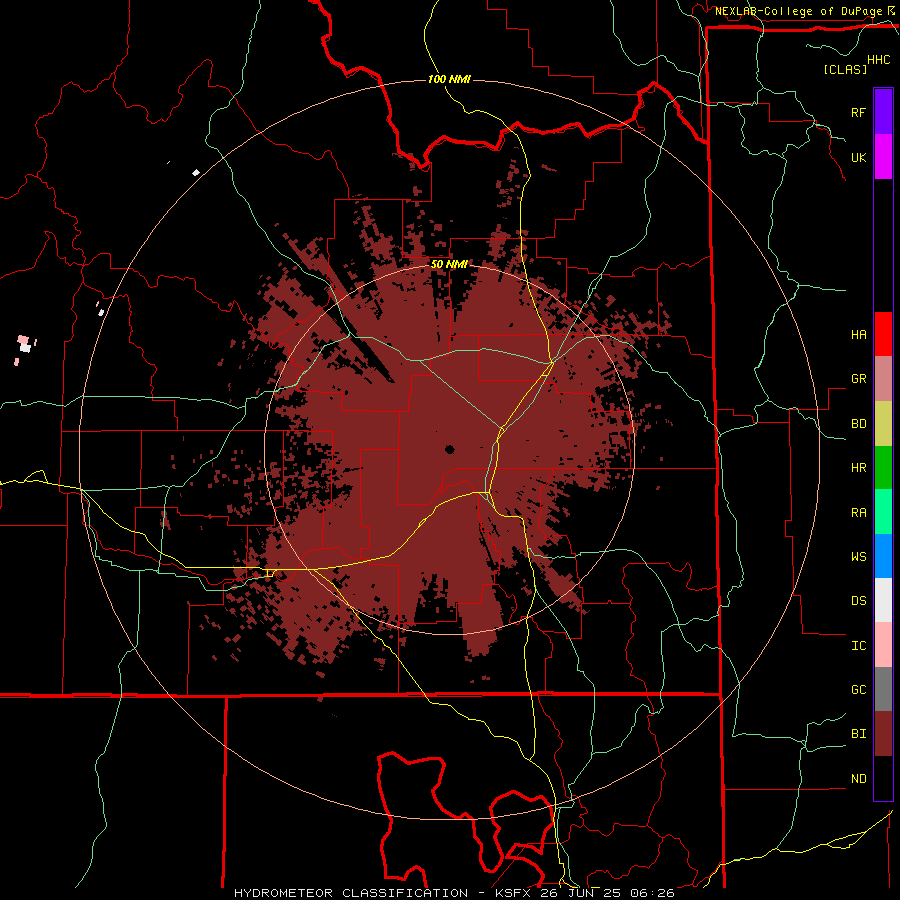Click the HA legend label
The height and width of the screenshot is (900, 900).
coord(858,335)
